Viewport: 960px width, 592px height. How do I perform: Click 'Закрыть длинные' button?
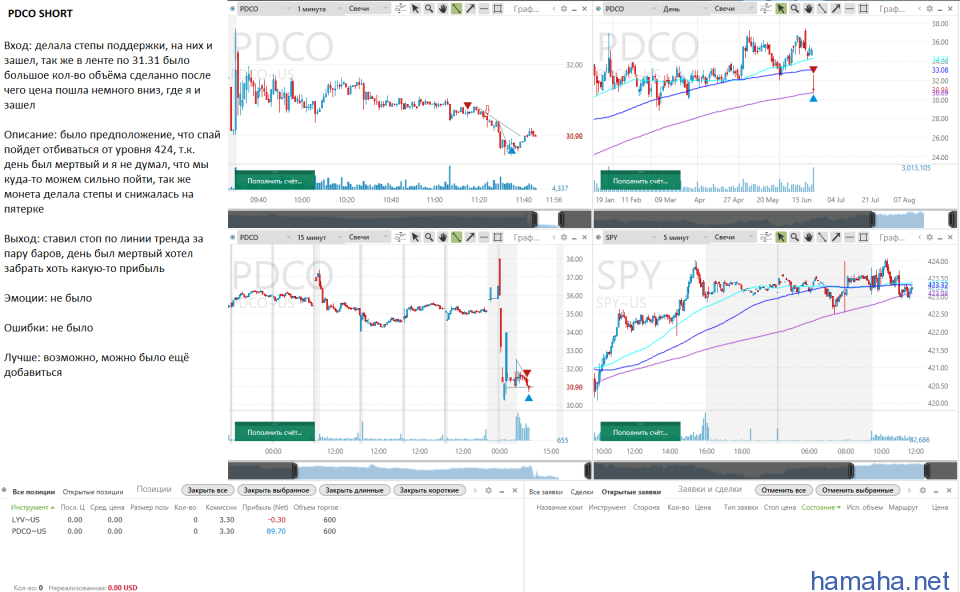(x=354, y=490)
